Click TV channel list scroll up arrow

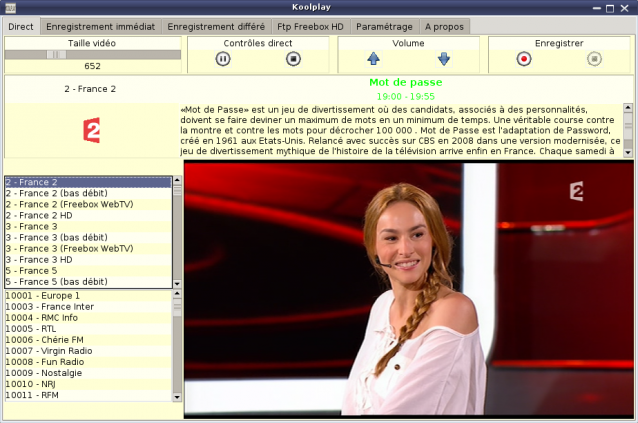click(177, 180)
